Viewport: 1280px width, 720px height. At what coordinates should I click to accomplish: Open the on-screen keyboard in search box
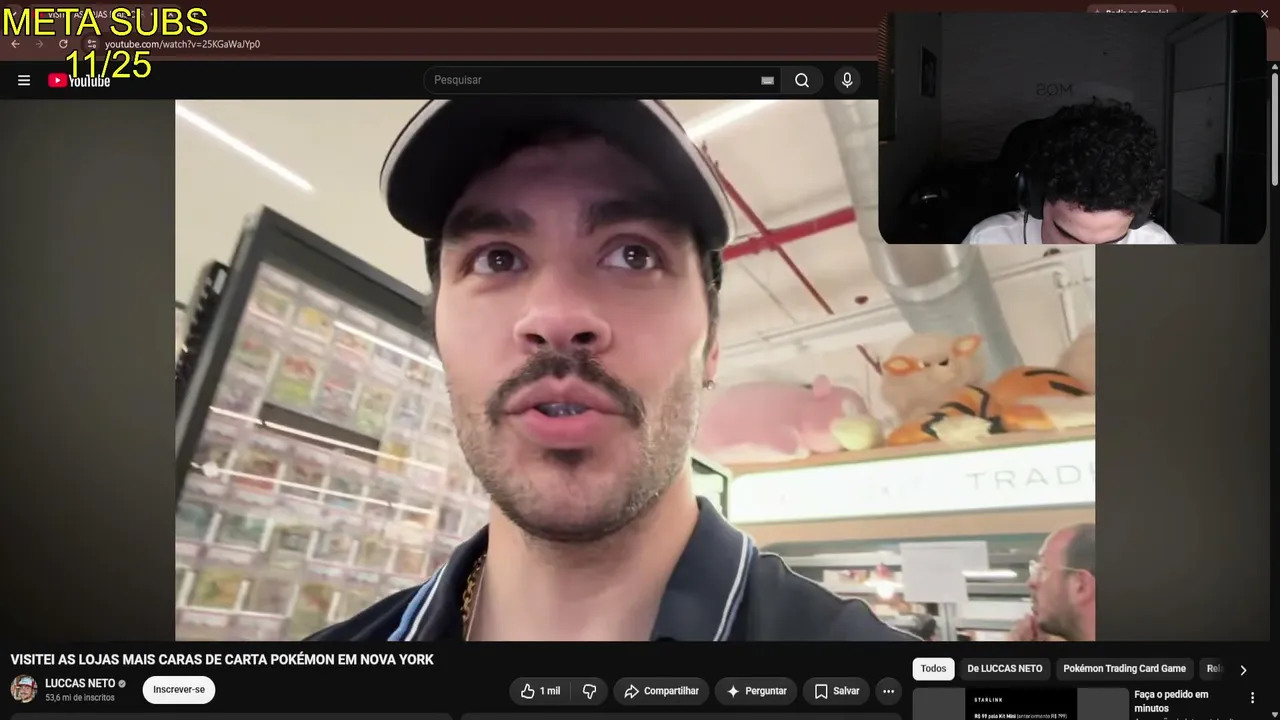(767, 80)
